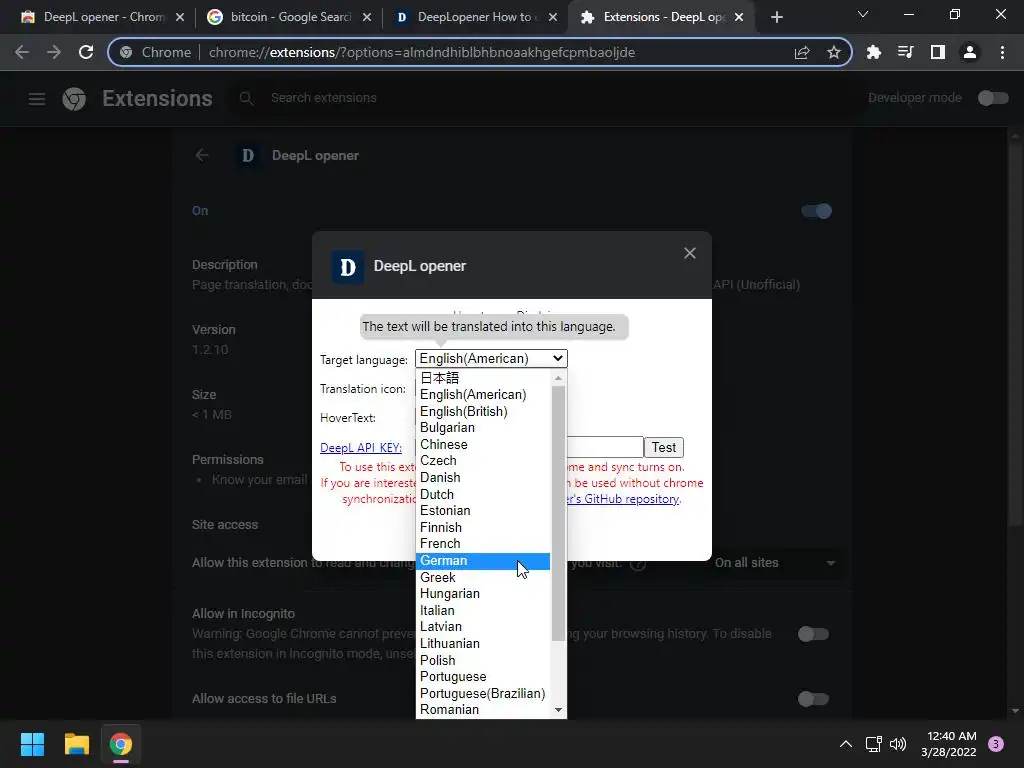1024x768 pixels.
Task: Open the On all sites dropdown
Action: point(775,563)
